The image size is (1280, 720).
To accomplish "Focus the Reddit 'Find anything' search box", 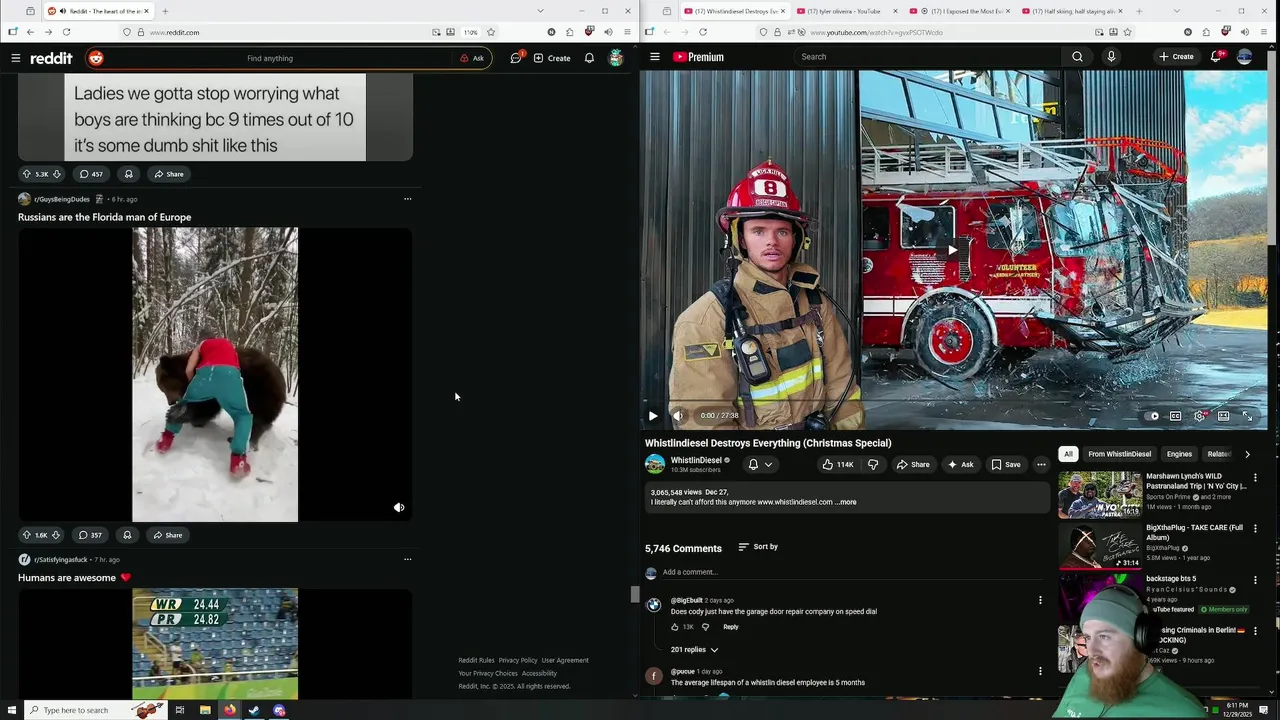I will tap(270, 58).
